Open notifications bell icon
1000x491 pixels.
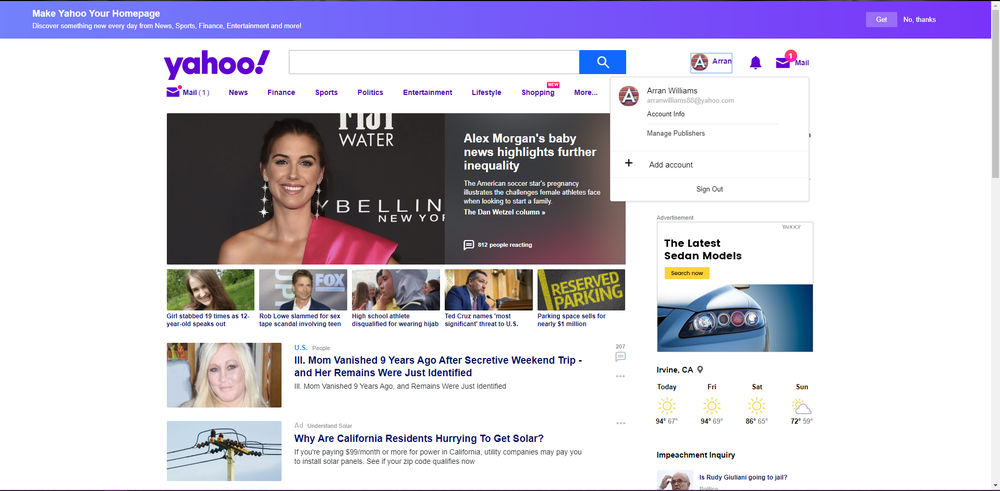pyautogui.click(x=756, y=62)
